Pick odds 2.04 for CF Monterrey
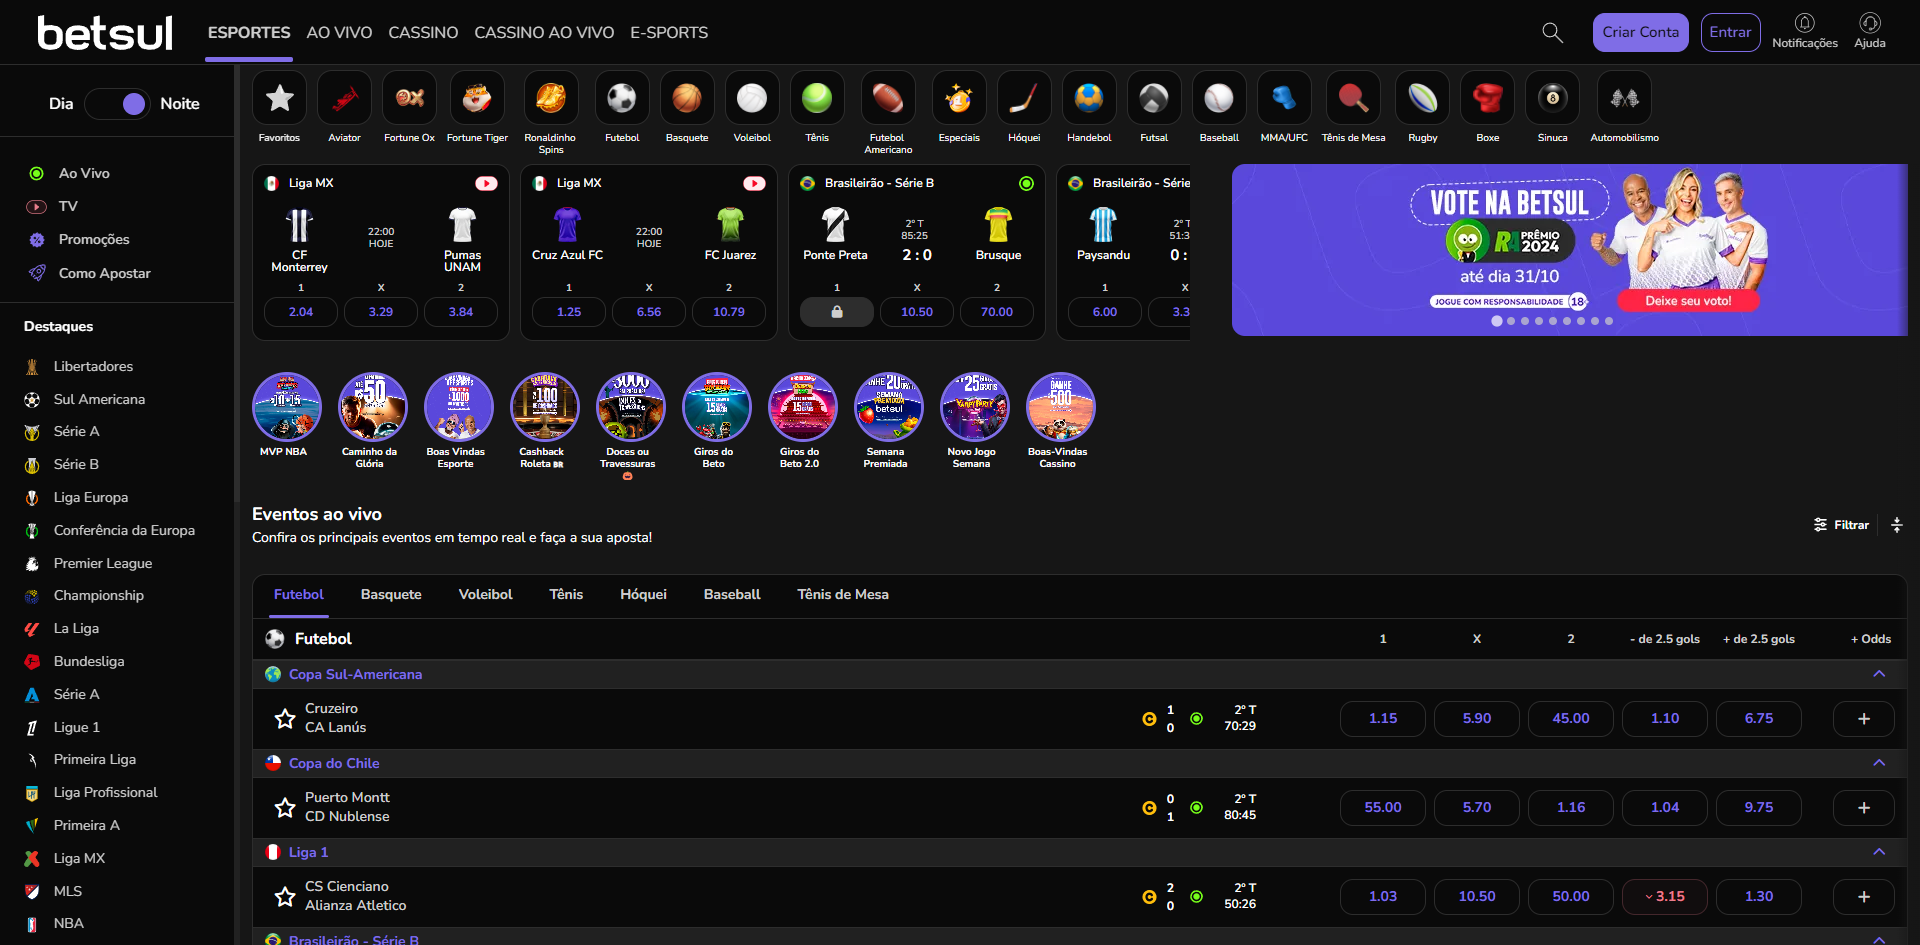 point(301,312)
